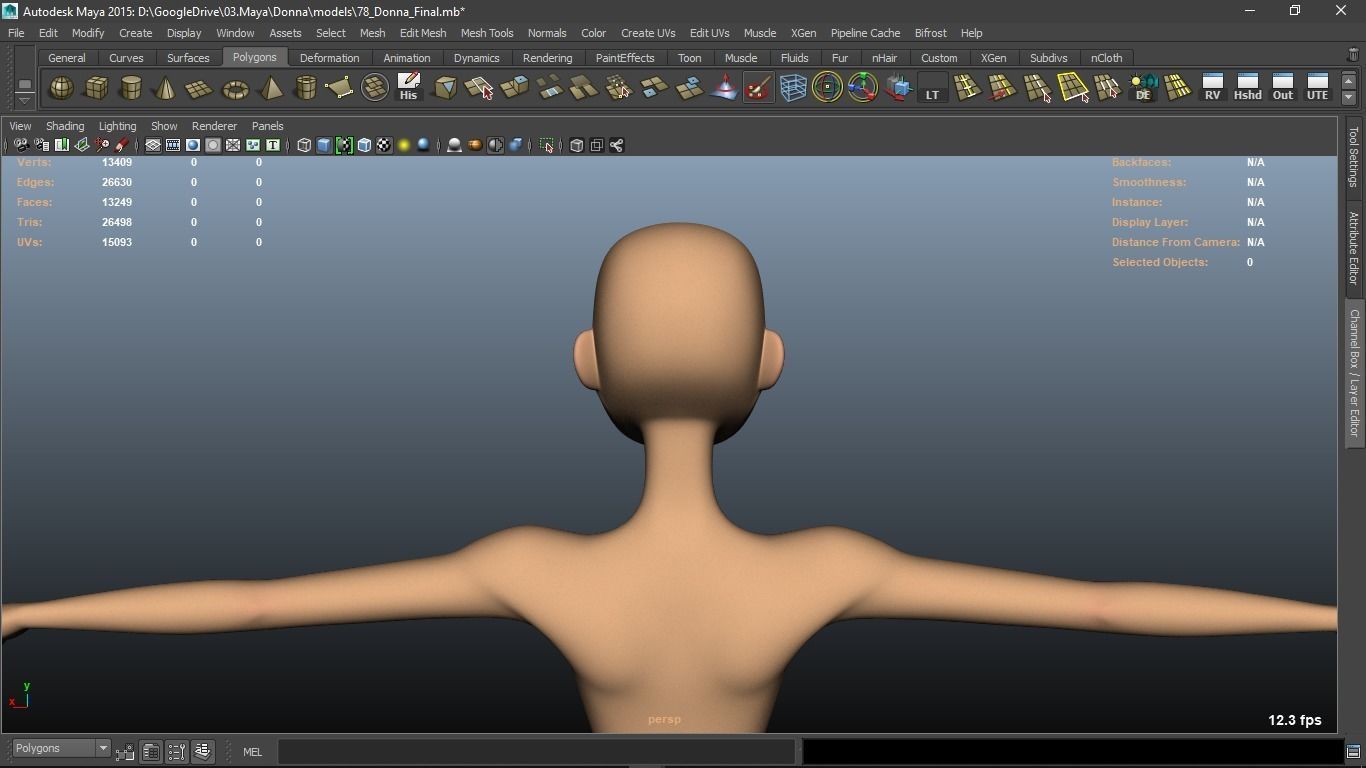Open the panel Lighting menu
This screenshot has width=1366, height=768.
click(117, 126)
